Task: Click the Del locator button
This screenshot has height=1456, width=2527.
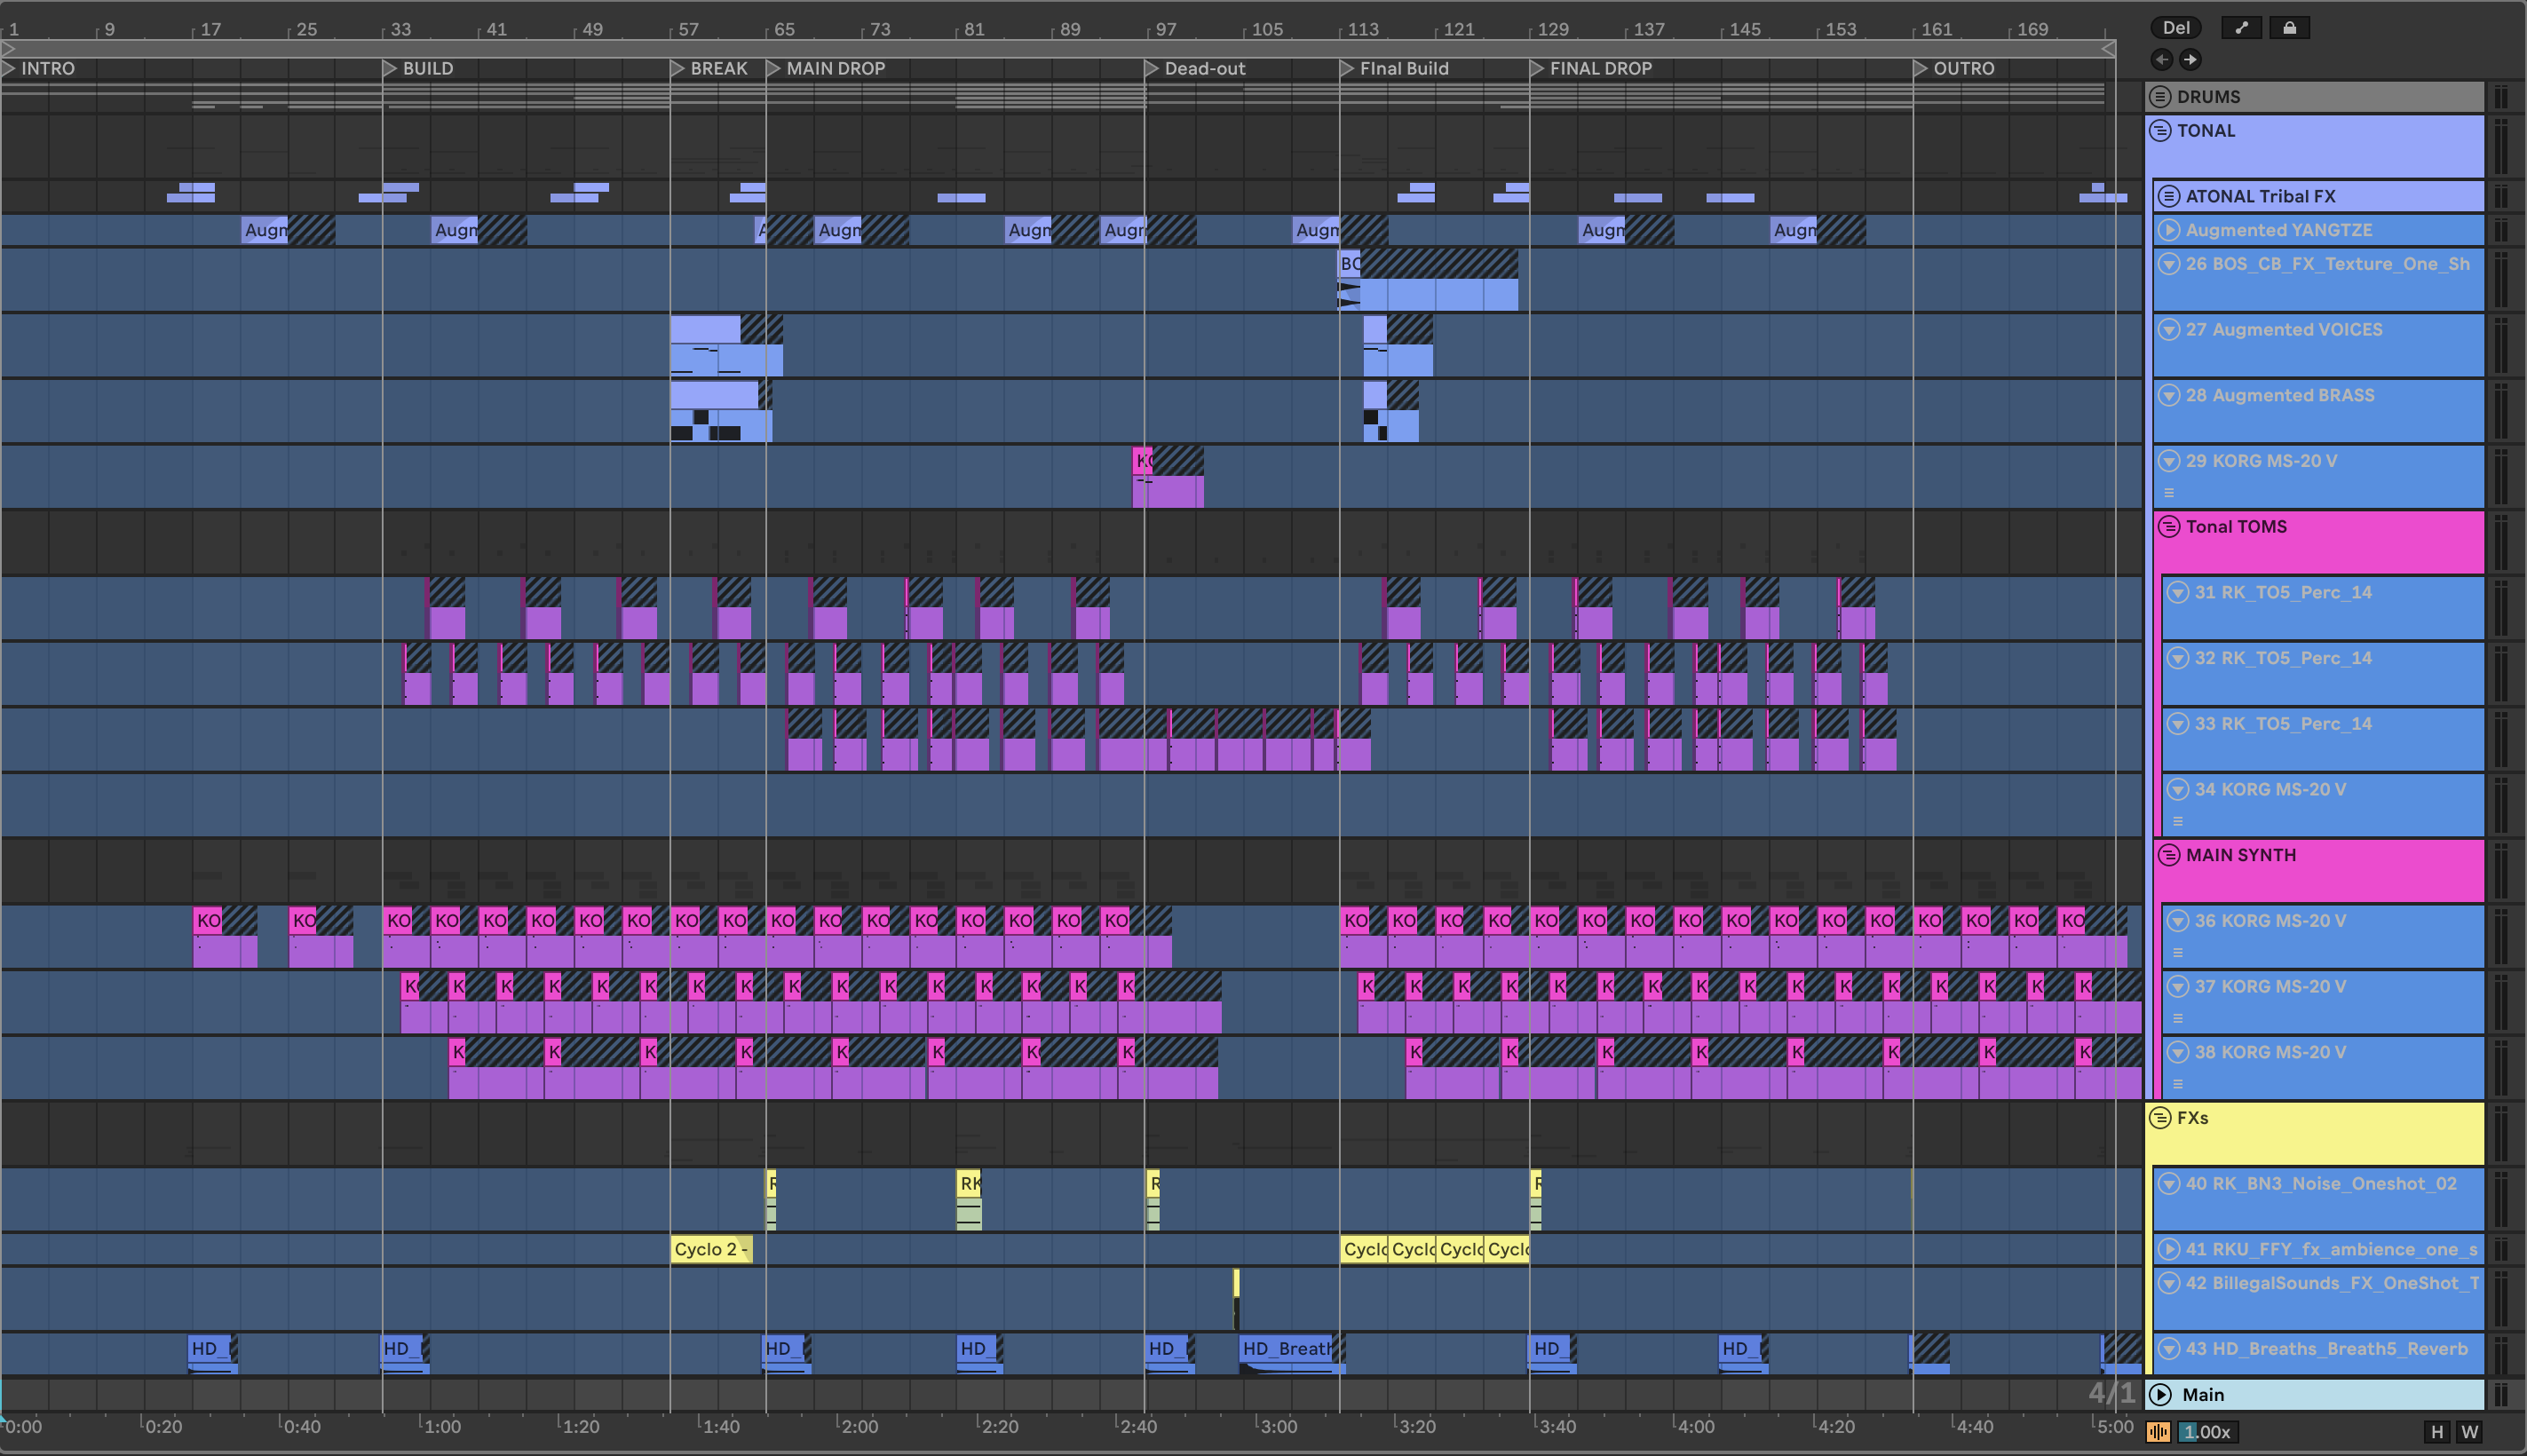Action: click(2176, 28)
